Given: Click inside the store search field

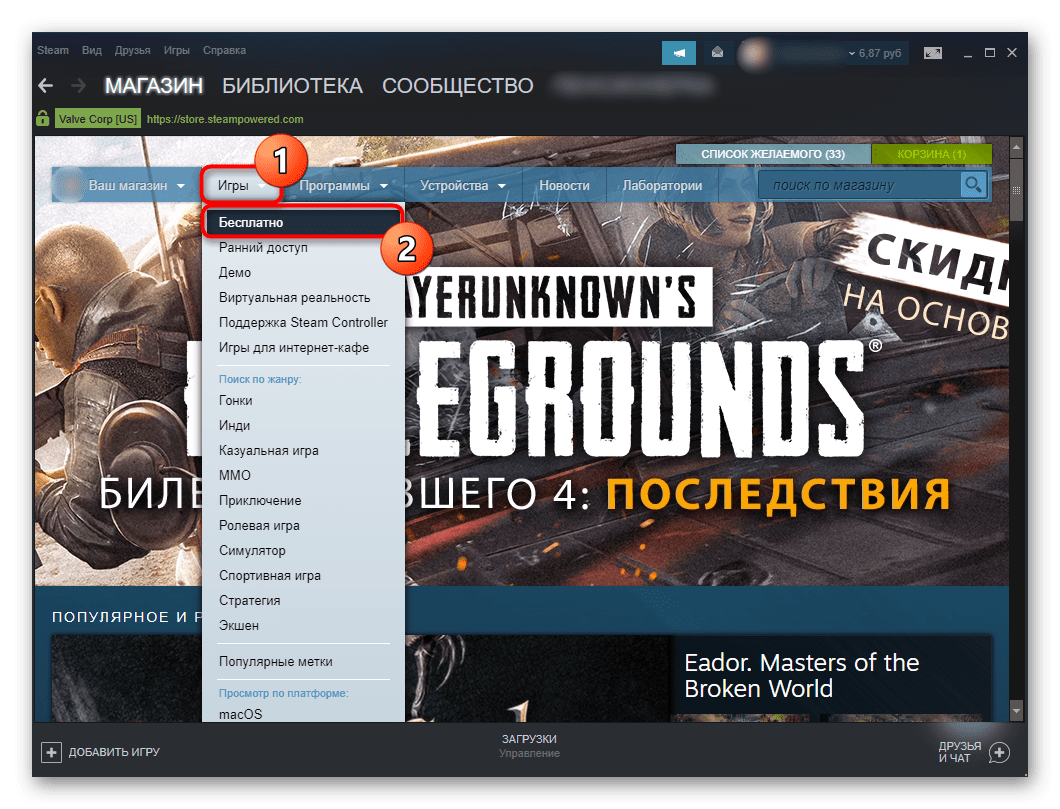Looking at the screenshot, I should point(858,185).
